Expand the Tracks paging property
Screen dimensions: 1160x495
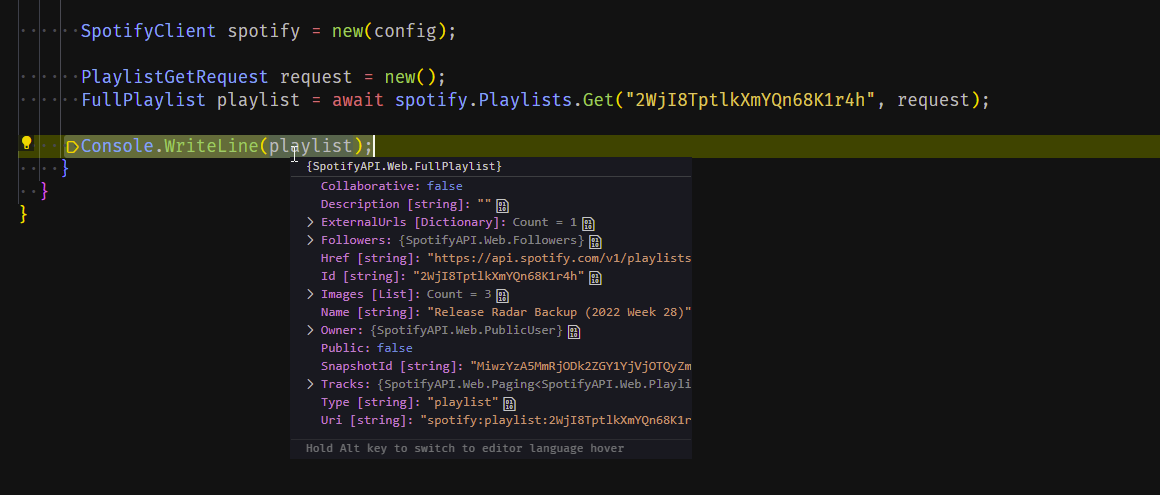click(311, 384)
